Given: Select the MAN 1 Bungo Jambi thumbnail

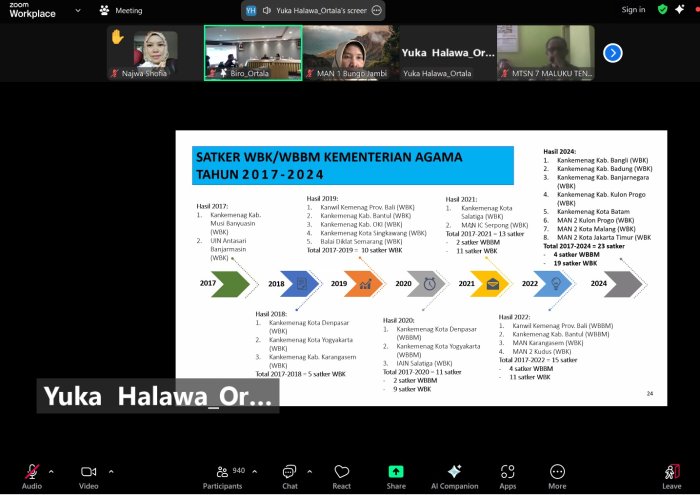Looking at the screenshot, I should pyautogui.click(x=348, y=53).
